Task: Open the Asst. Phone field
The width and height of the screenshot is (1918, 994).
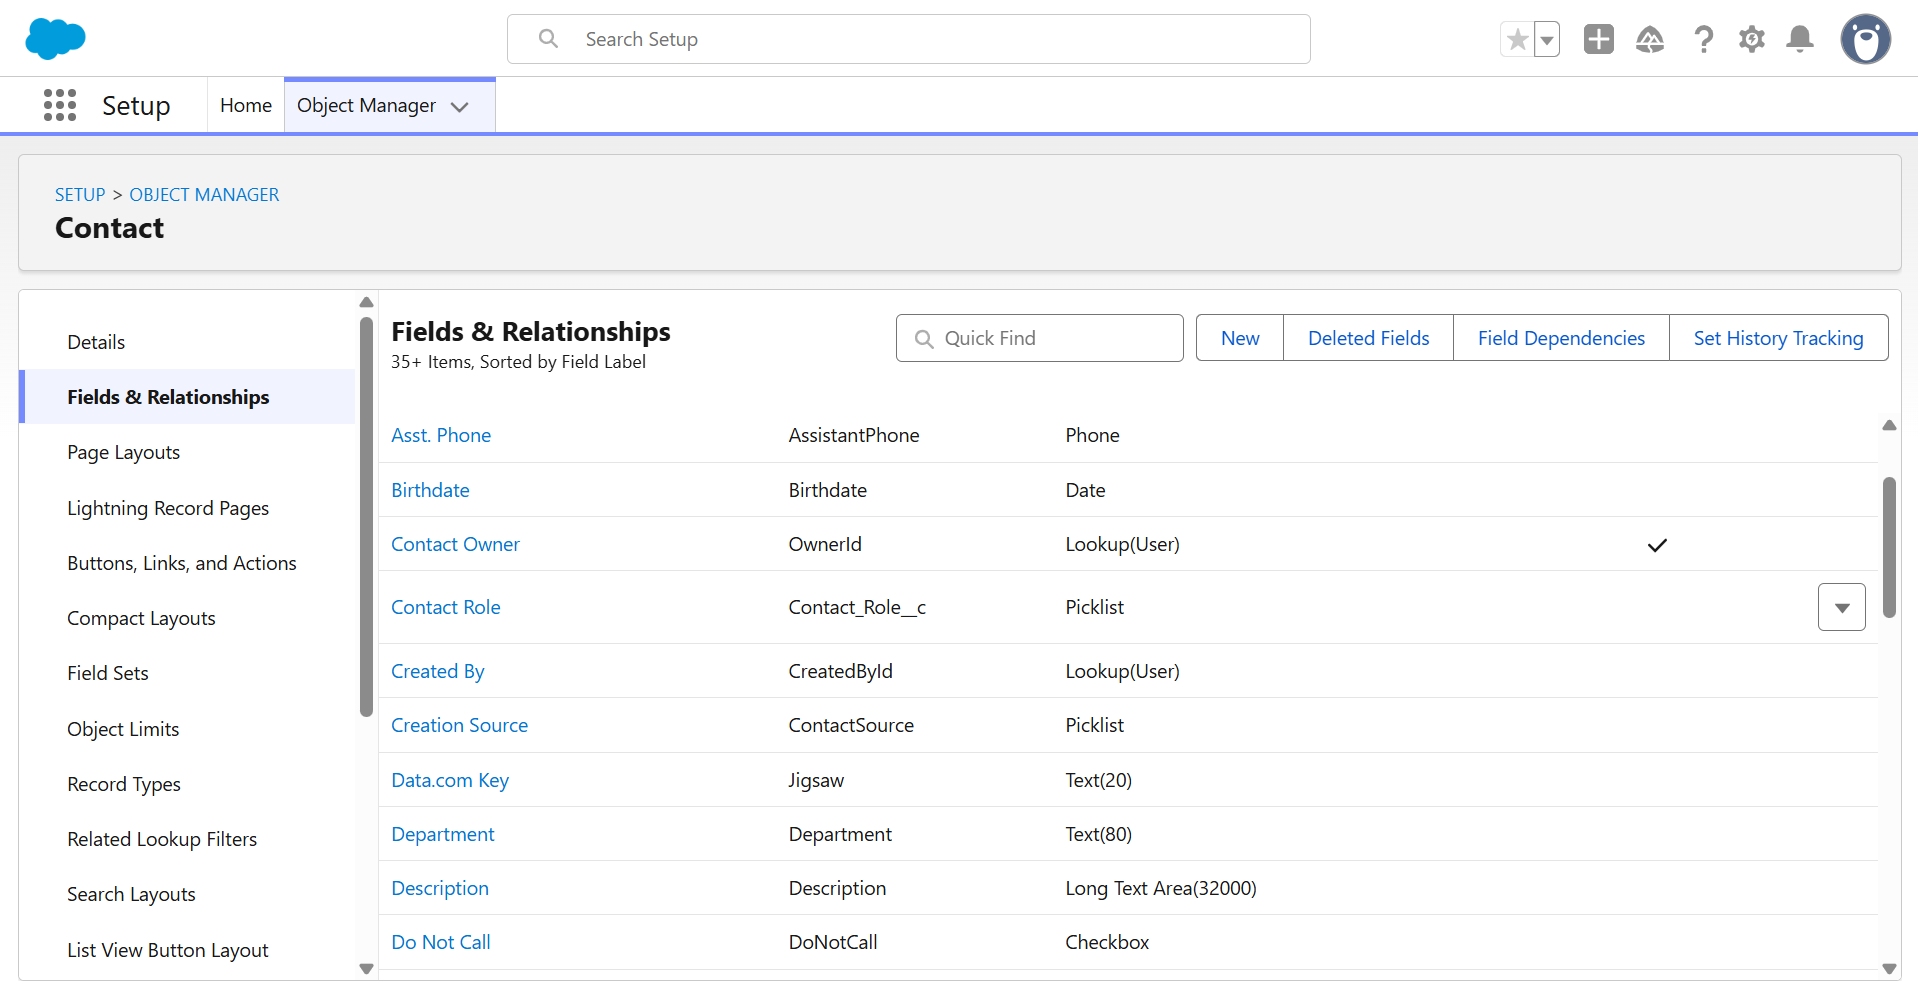Action: click(441, 435)
